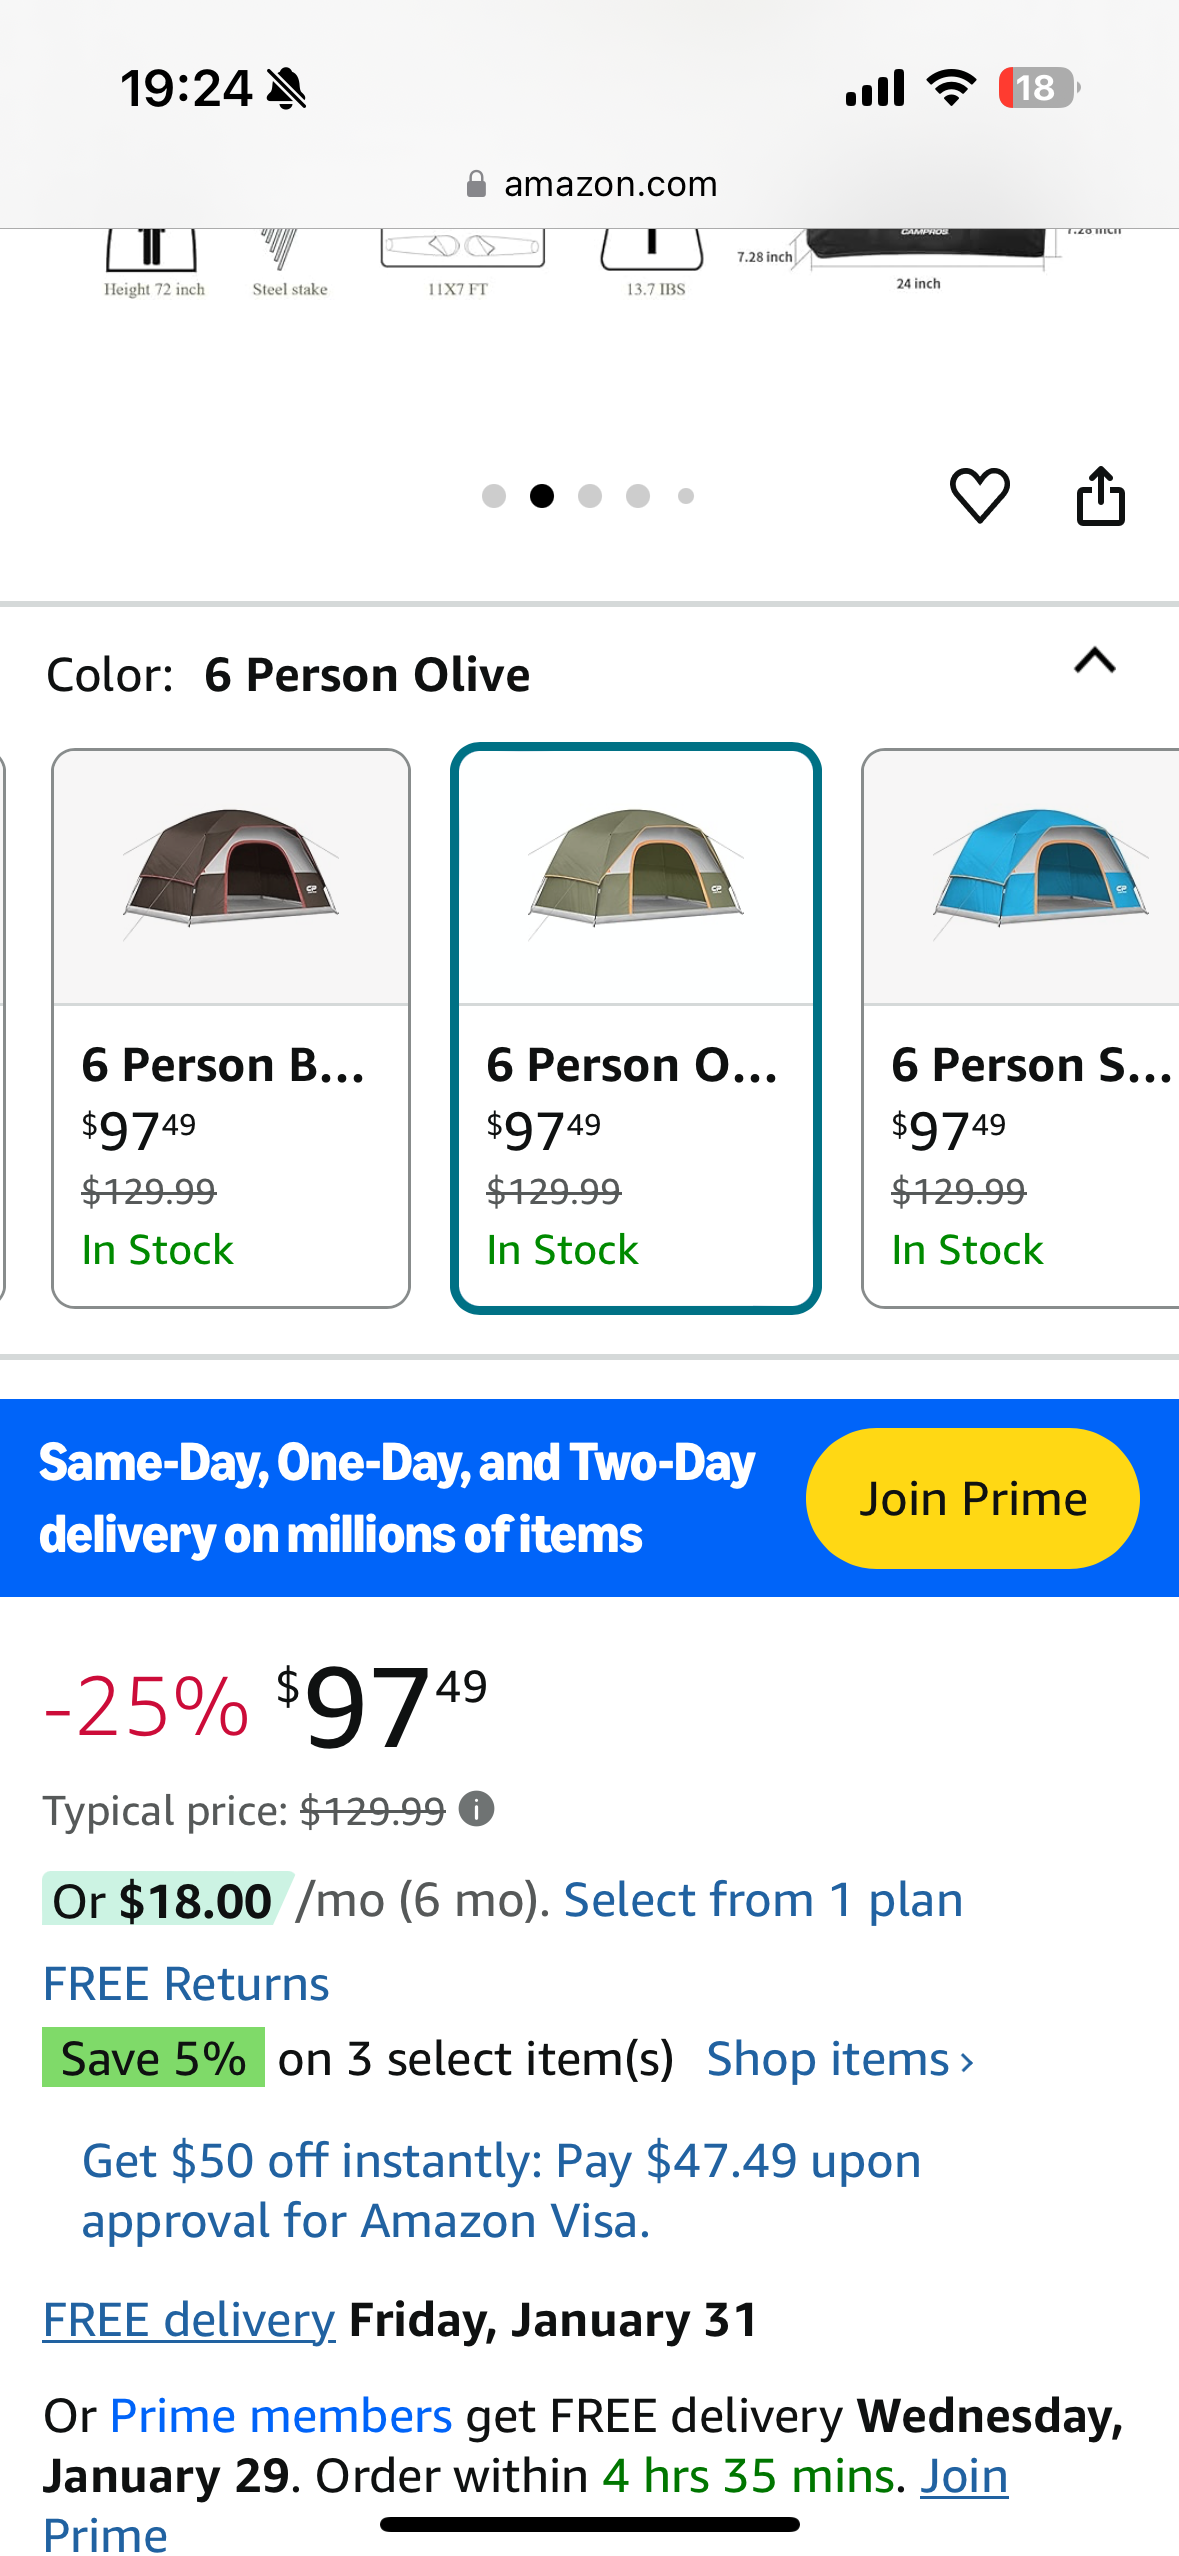This screenshot has width=1179, height=2556.
Task: Open Get $50 off Amazon Visa offer
Action: point(500,2190)
